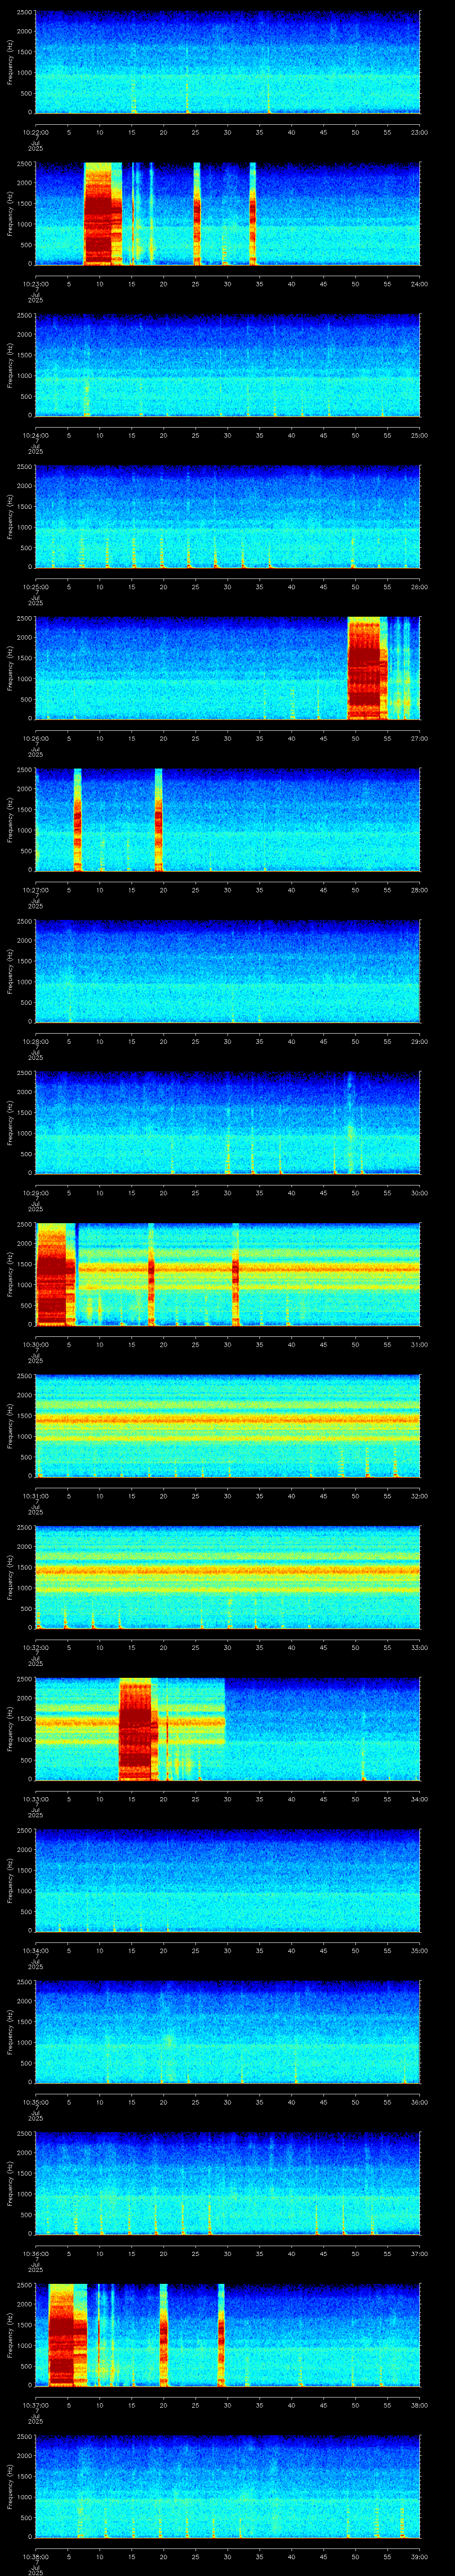Click the 10:32:00 start time label
Screen dimensions: 455x2576
pyautogui.click(x=35, y=1647)
